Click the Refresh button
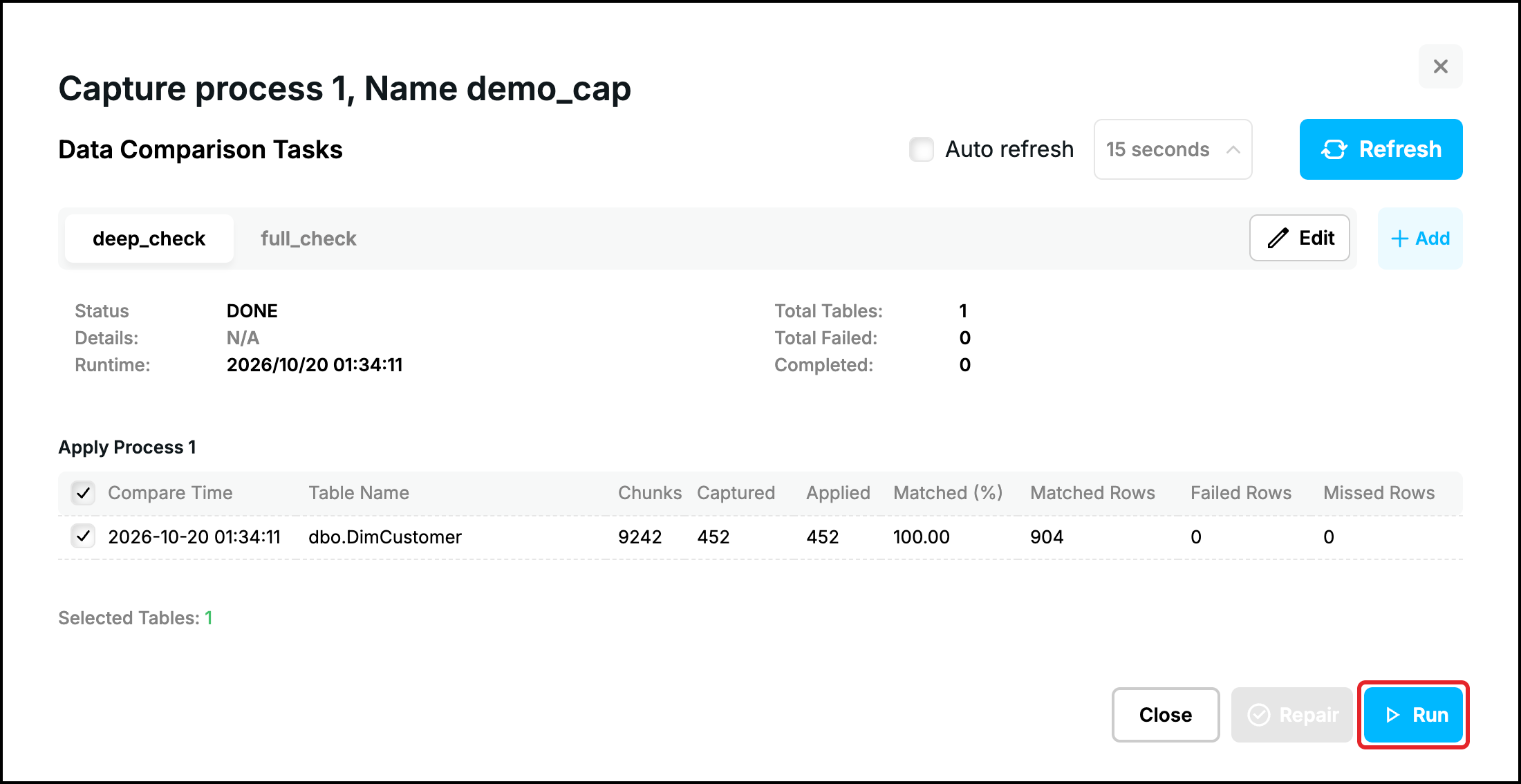This screenshot has width=1521, height=784. pyautogui.click(x=1381, y=150)
